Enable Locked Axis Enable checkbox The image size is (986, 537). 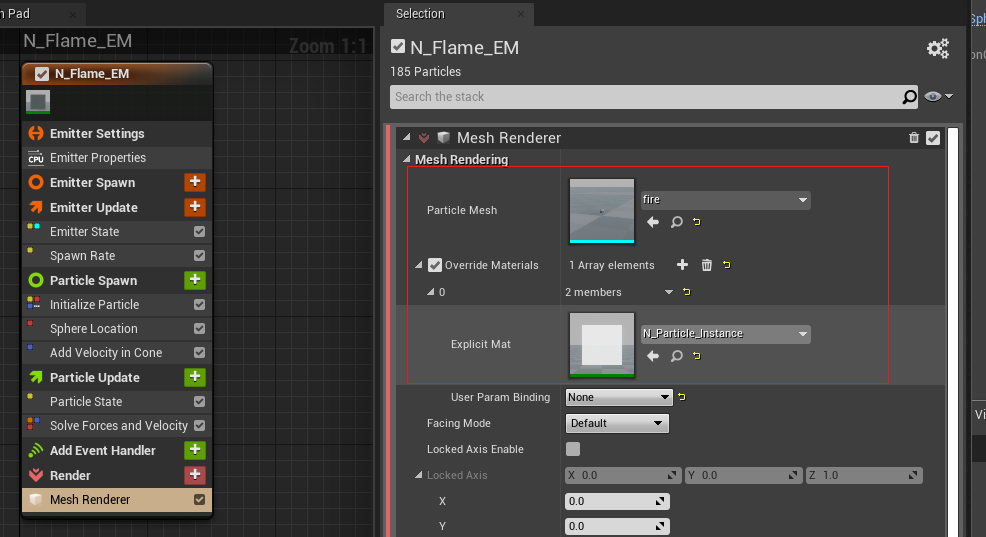point(573,449)
